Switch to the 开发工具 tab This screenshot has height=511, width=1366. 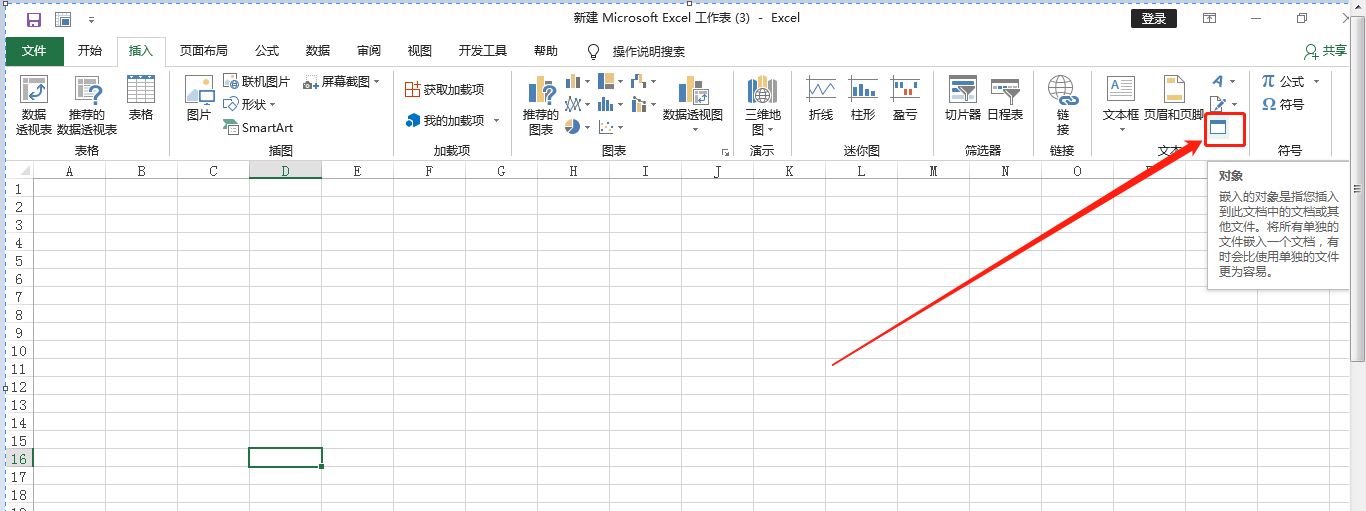click(483, 51)
